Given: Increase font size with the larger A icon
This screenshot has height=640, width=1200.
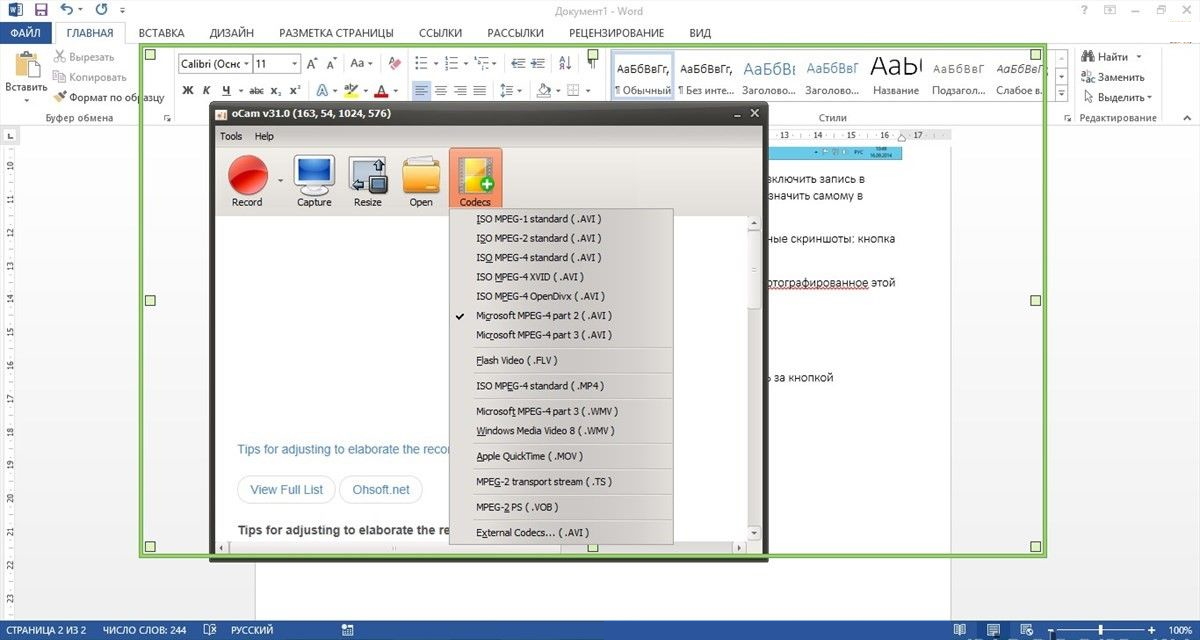Looking at the screenshot, I should coord(313,63).
